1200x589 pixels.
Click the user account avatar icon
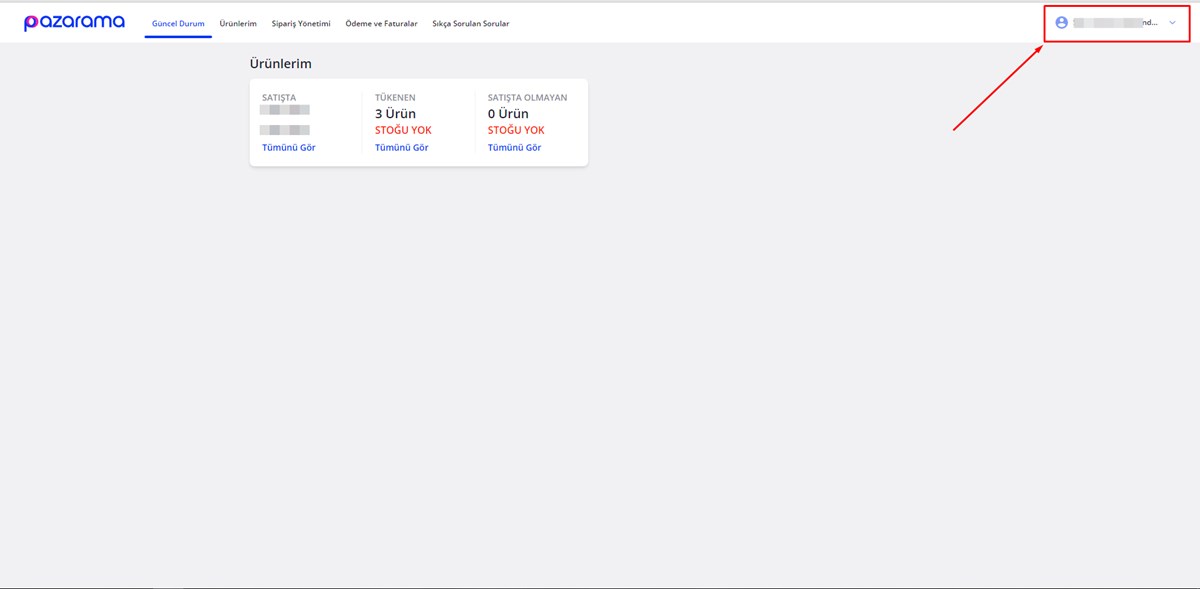pyautogui.click(x=1062, y=23)
